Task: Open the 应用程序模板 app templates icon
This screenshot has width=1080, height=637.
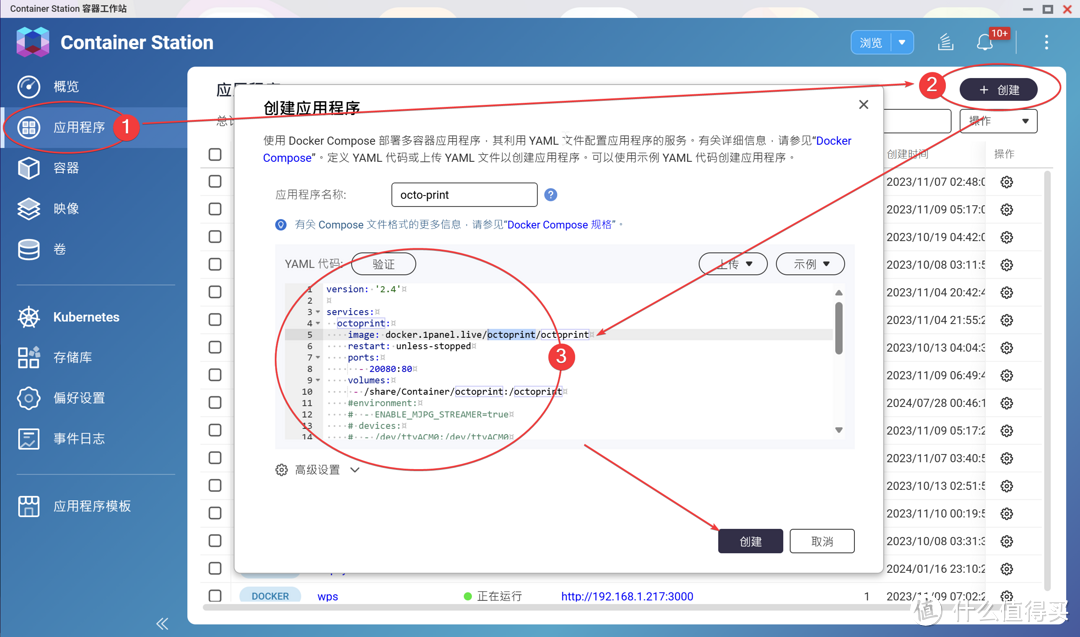Action: pyautogui.click(x=28, y=506)
